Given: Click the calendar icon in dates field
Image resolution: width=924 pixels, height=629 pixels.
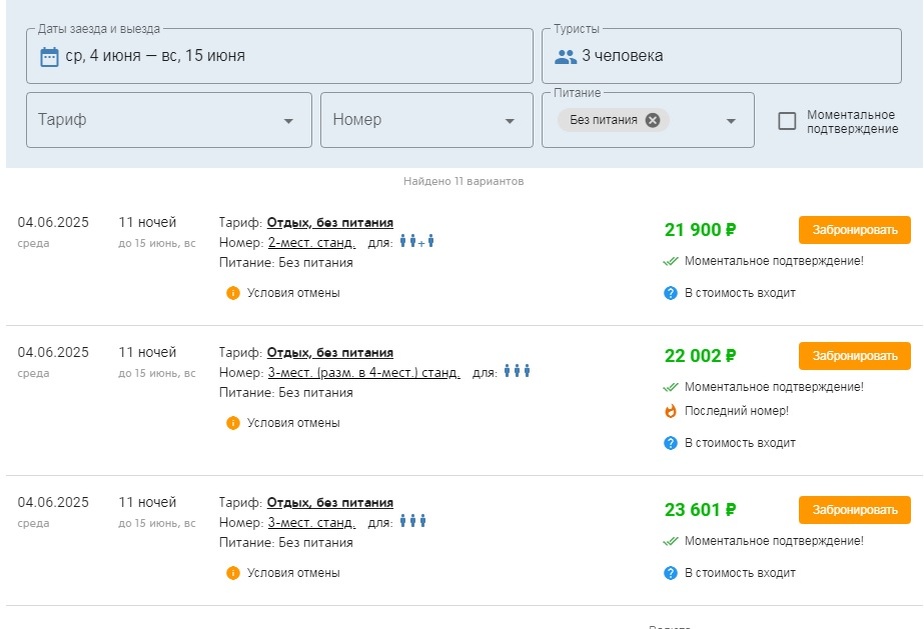Looking at the screenshot, I should click(x=49, y=56).
